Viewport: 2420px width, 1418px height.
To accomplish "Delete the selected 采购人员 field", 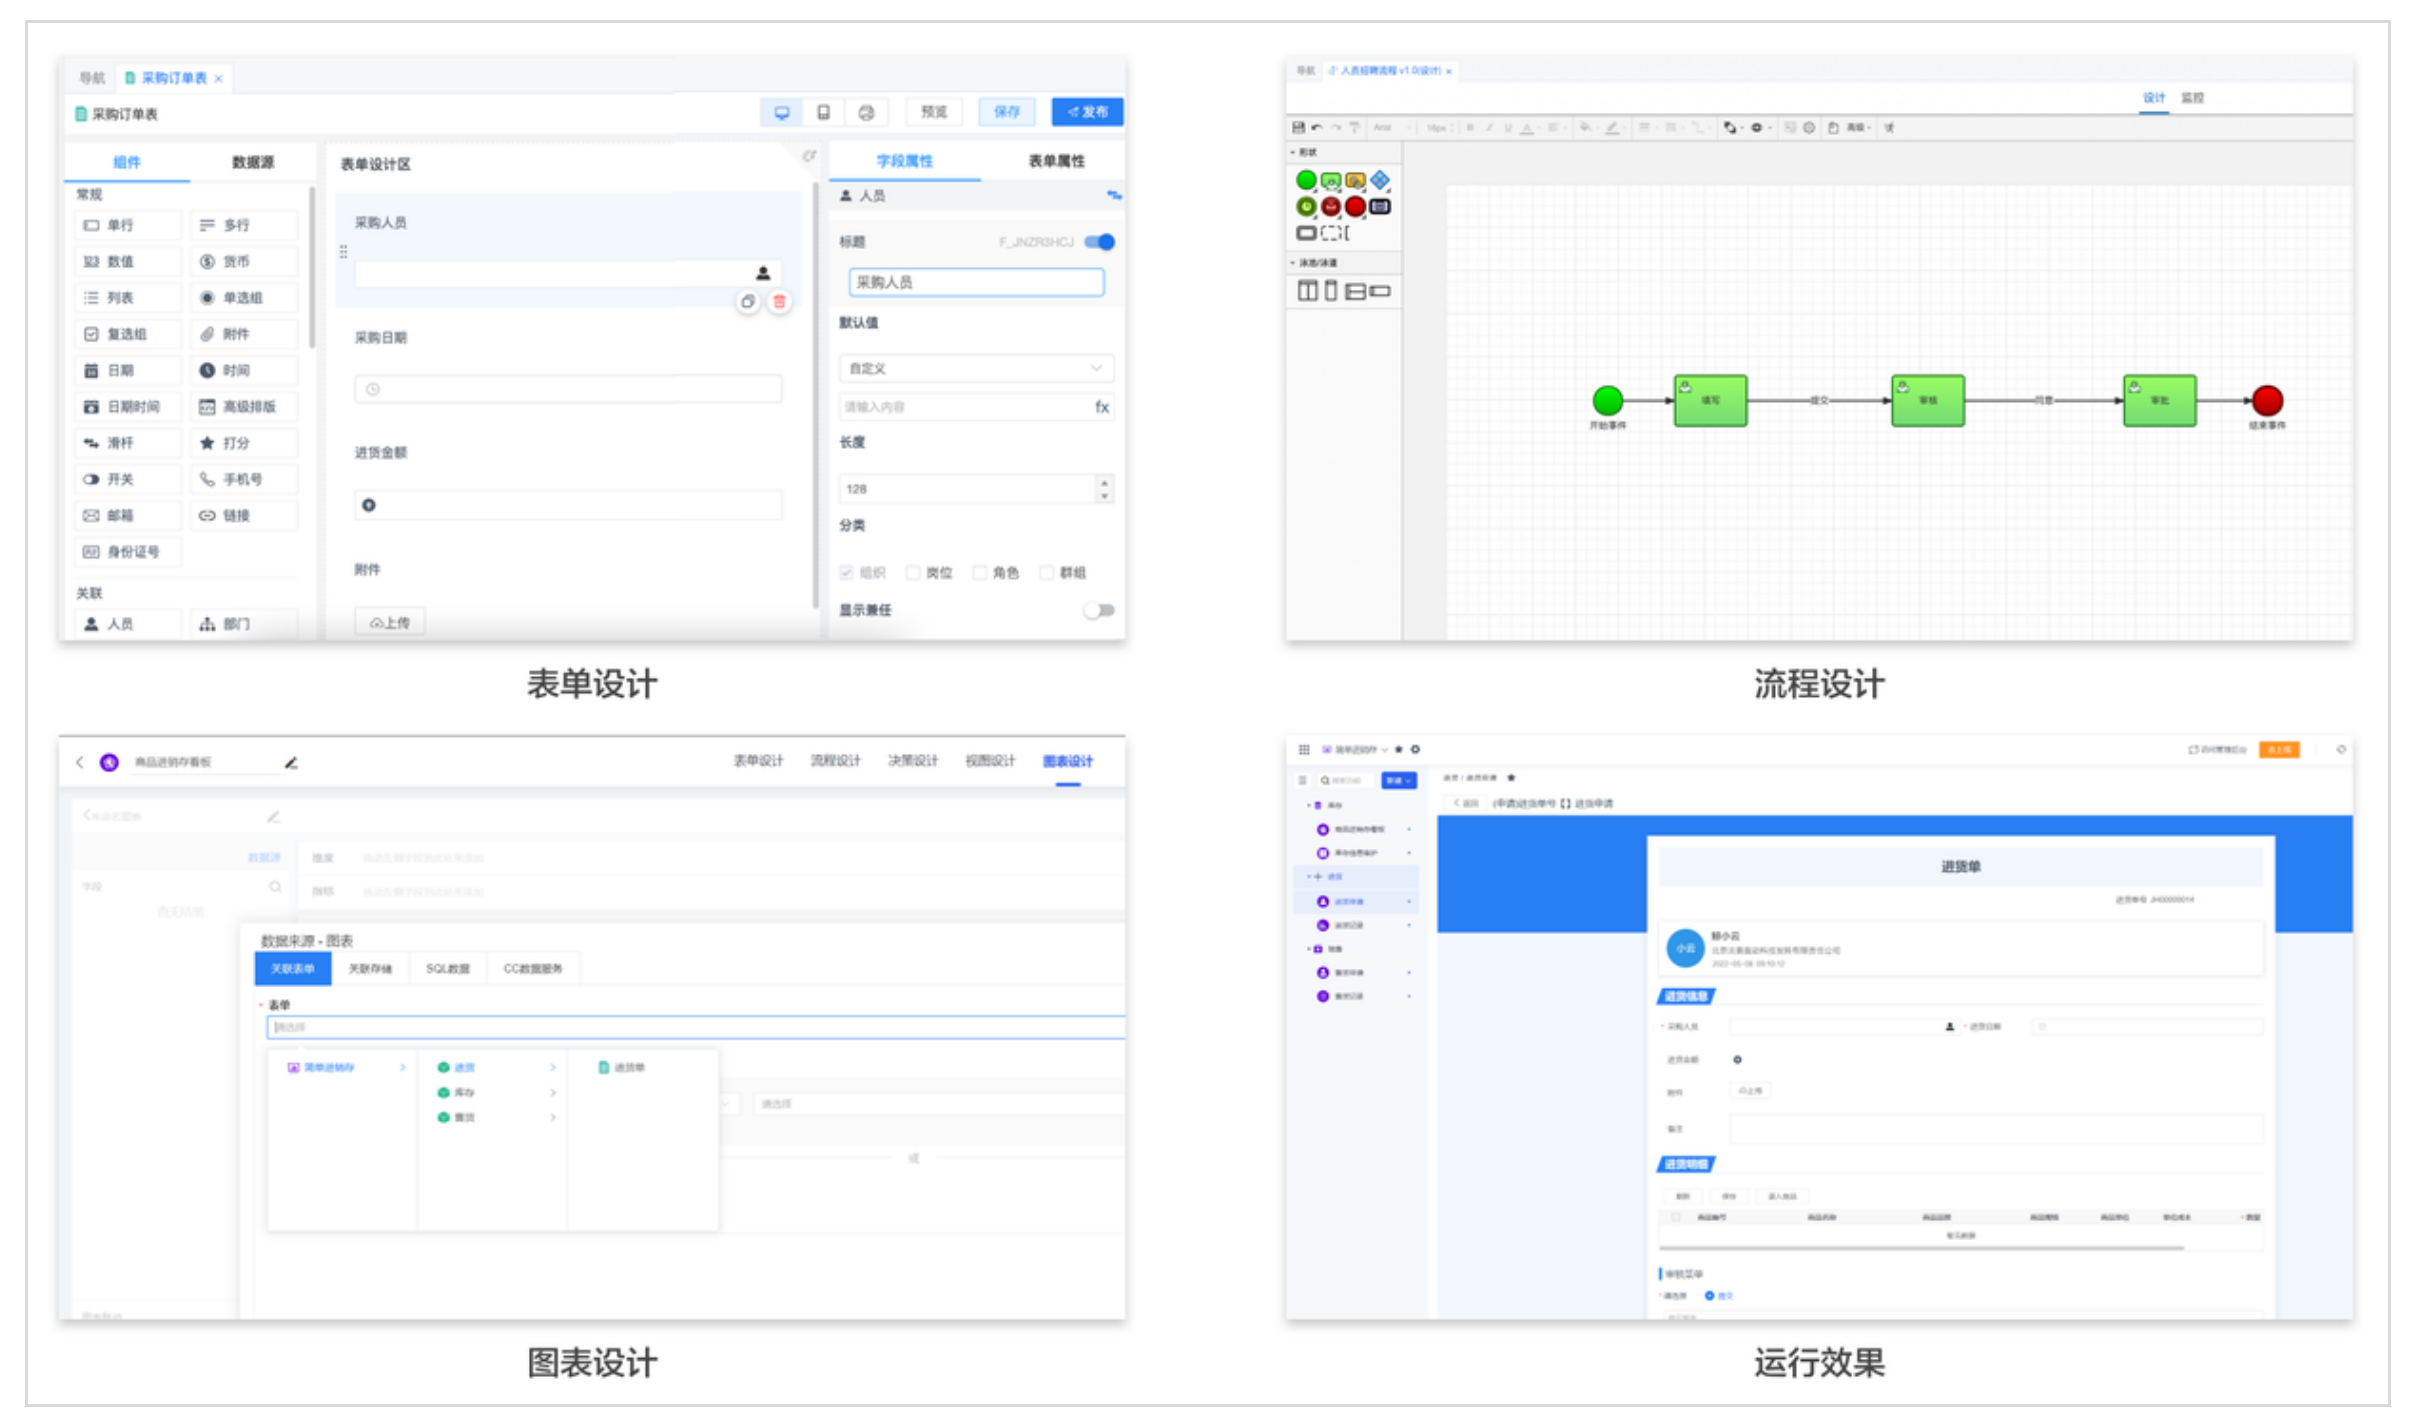I will click(779, 301).
